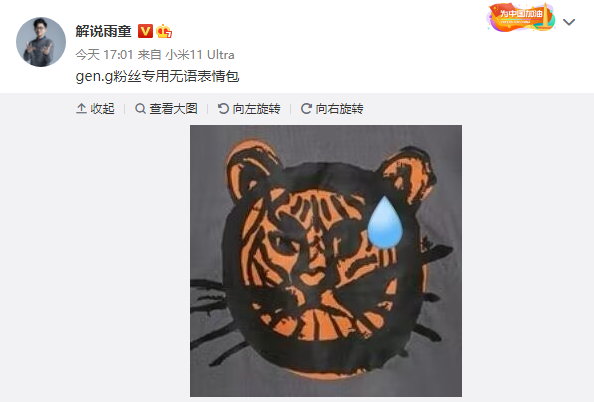Image resolution: width=594 pixels, height=402 pixels.
Task: Select 查看大图 to view full image
Action: [x=174, y=109]
